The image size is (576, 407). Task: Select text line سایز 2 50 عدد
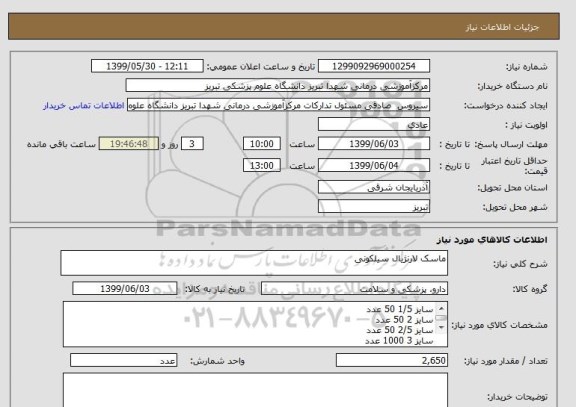click(x=404, y=320)
